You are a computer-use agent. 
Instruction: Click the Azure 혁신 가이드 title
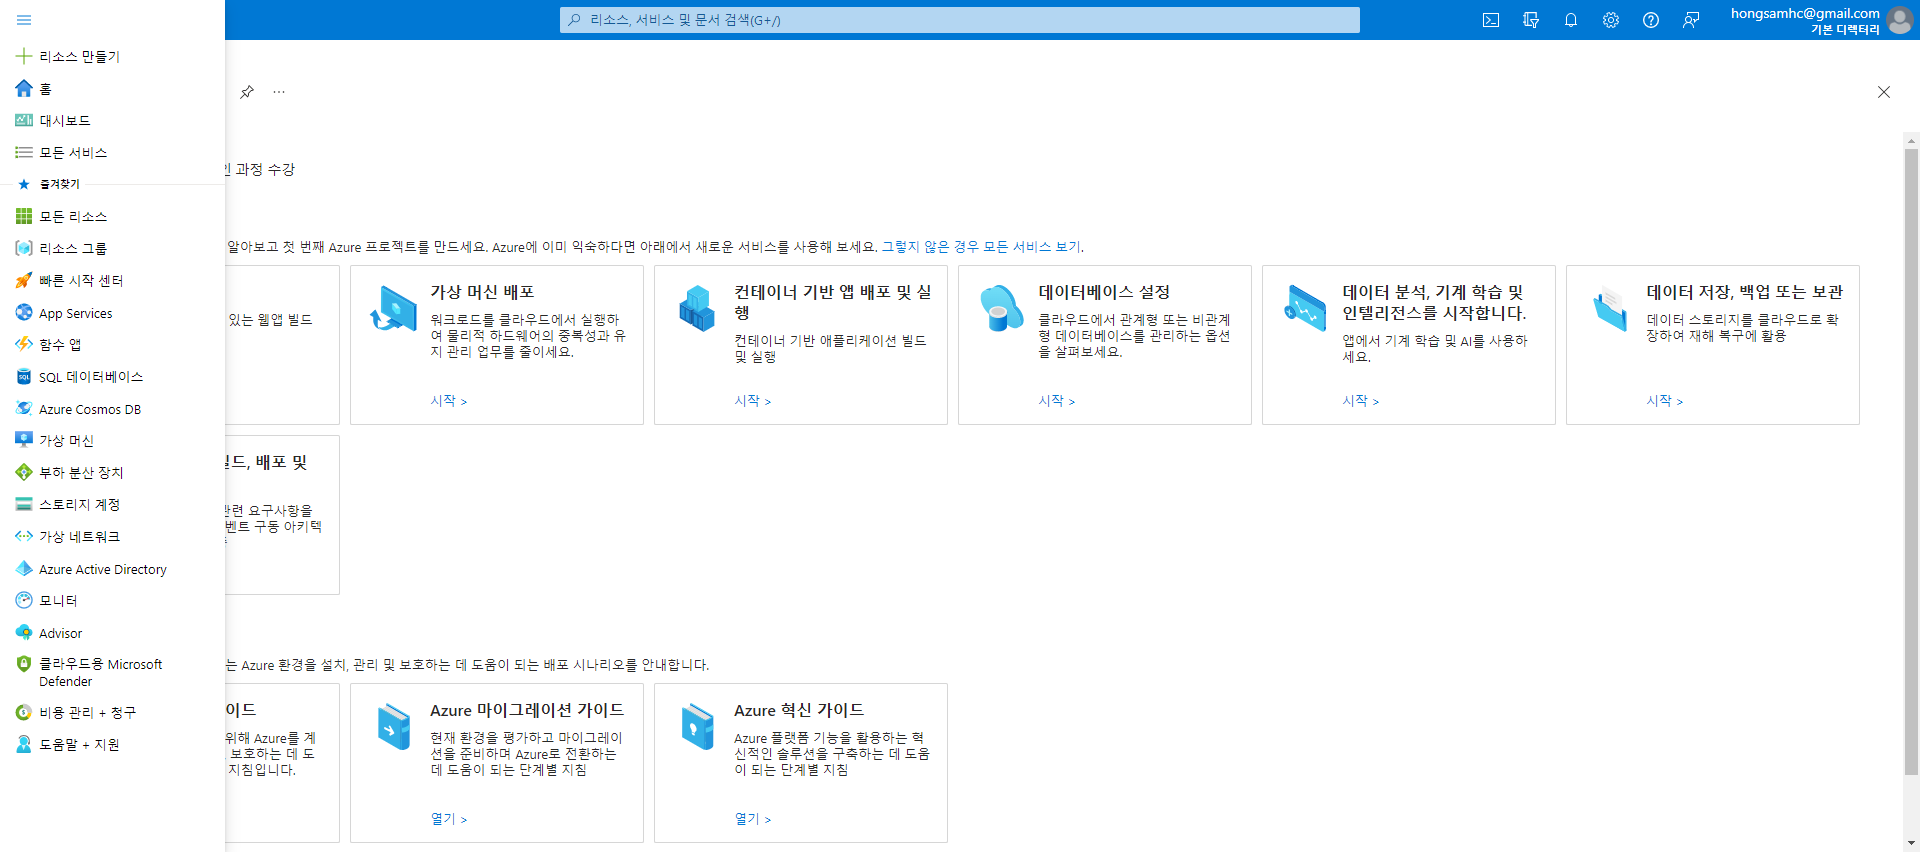799,710
